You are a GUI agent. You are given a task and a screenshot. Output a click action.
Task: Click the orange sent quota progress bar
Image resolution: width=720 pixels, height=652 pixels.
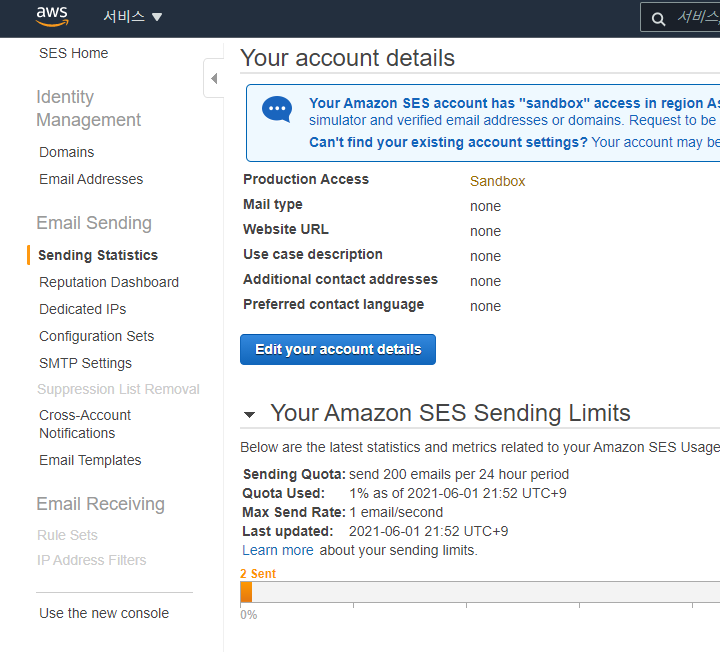tap(246, 592)
